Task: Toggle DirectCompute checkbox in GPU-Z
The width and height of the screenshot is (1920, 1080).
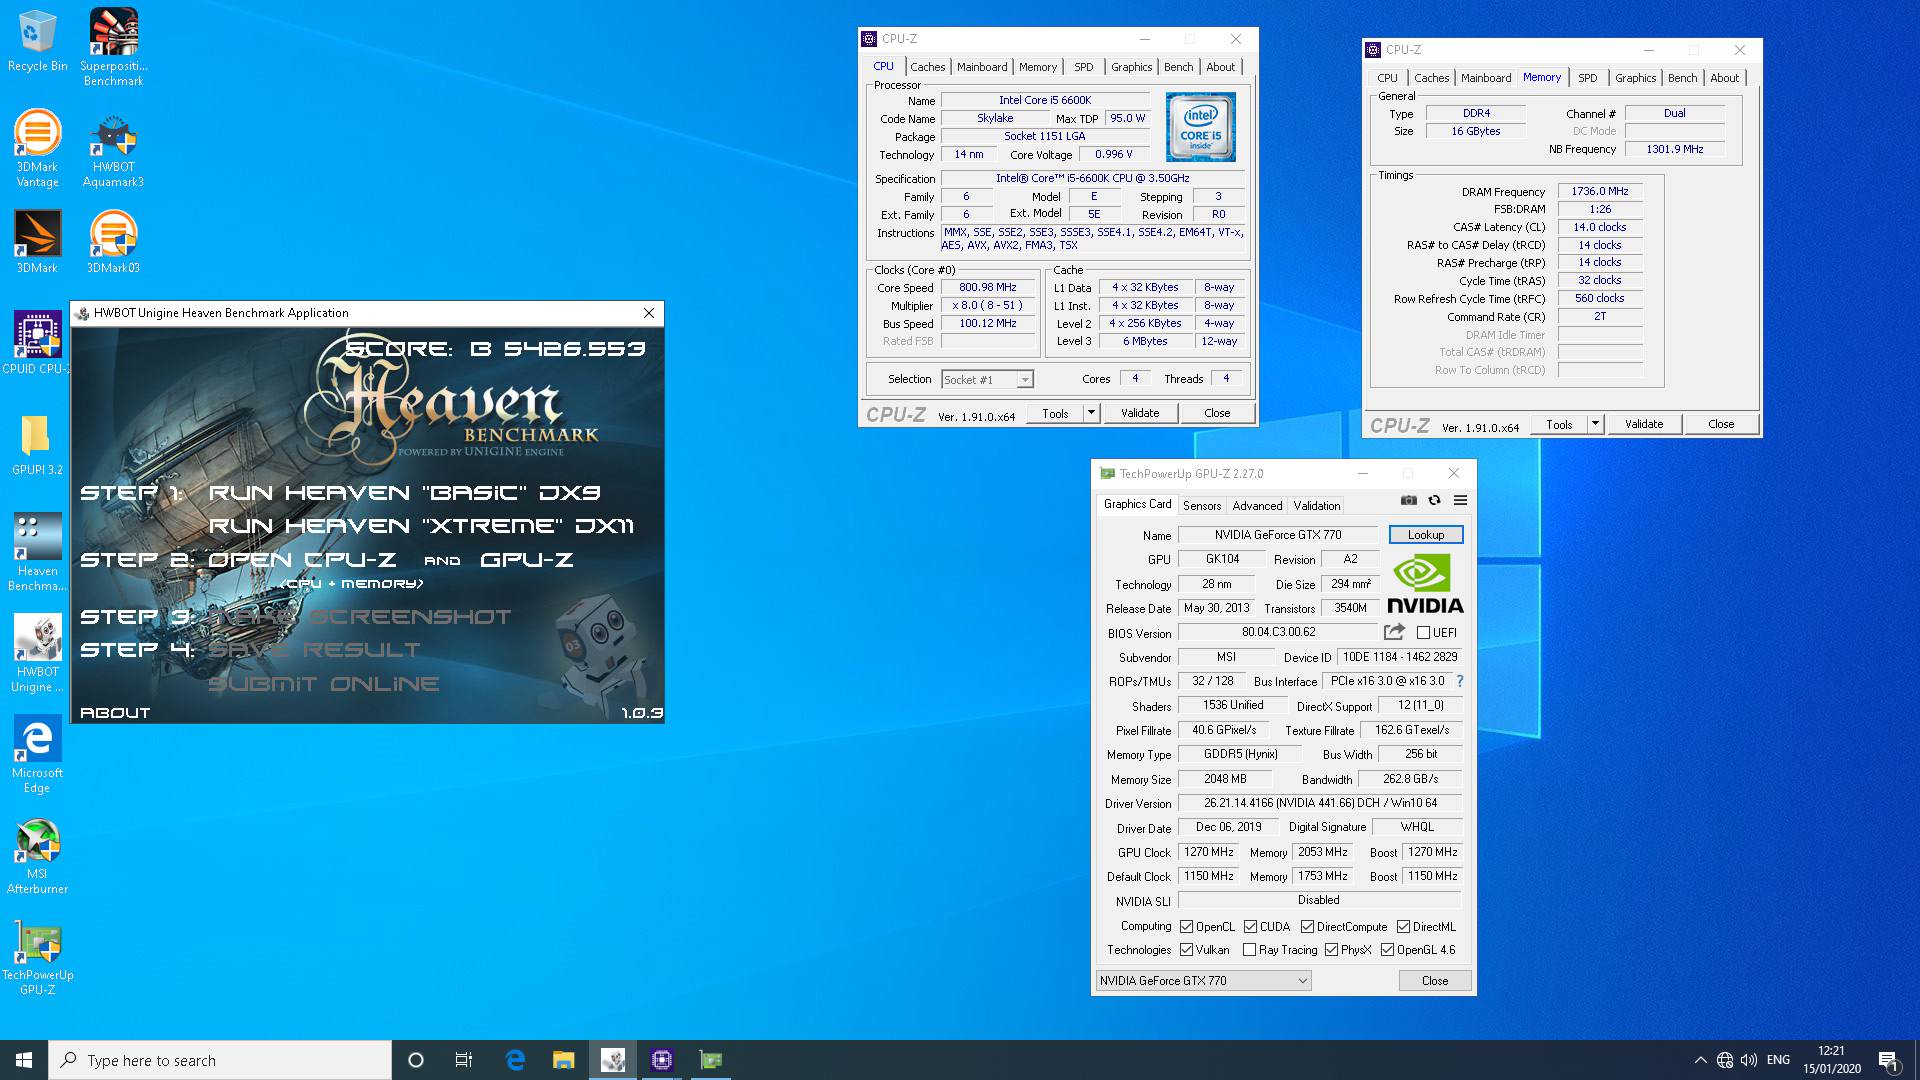Action: [x=1307, y=927]
